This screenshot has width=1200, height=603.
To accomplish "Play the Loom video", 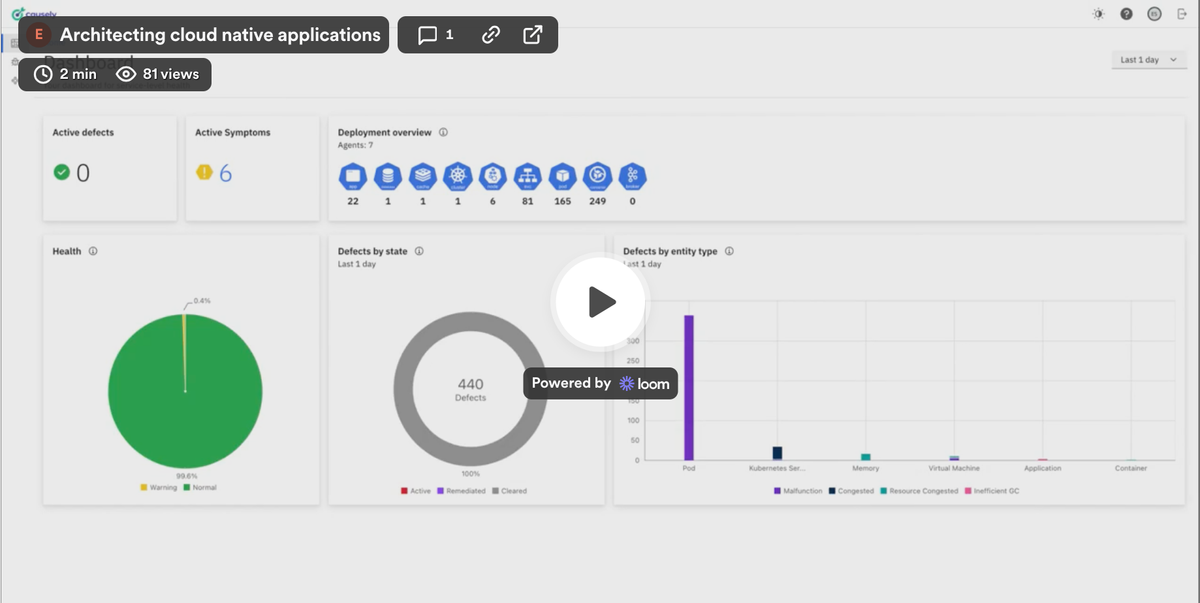I will coord(600,302).
